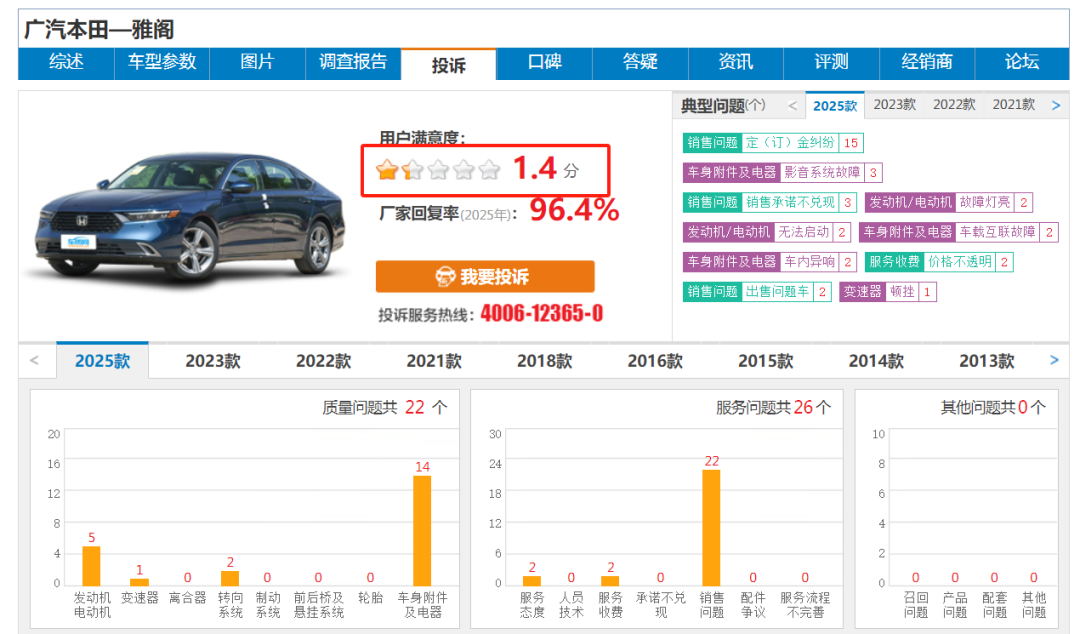
Task: Select 2025款 in the 典型问题 panel
Action: point(835,105)
